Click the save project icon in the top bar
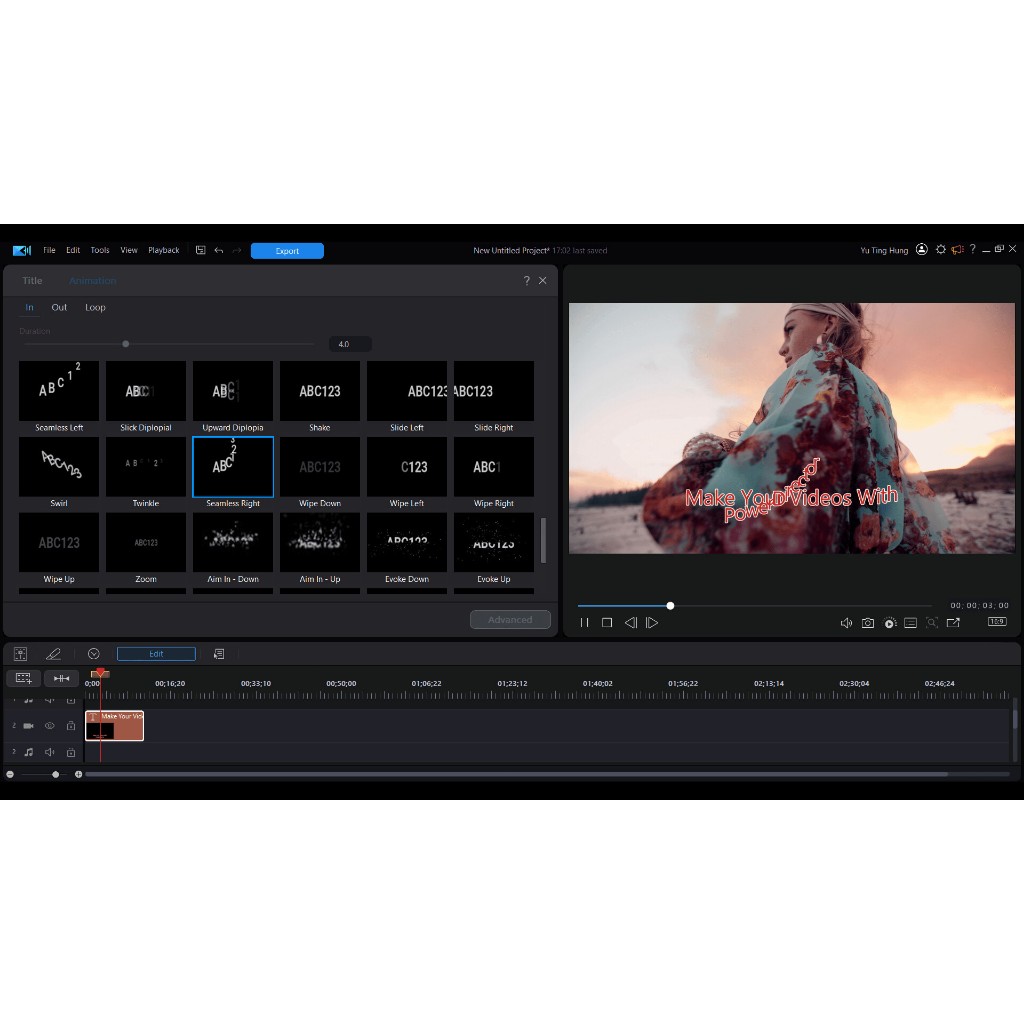The width and height of the screenshot is (1024, 1024). (x=200, y=250)
